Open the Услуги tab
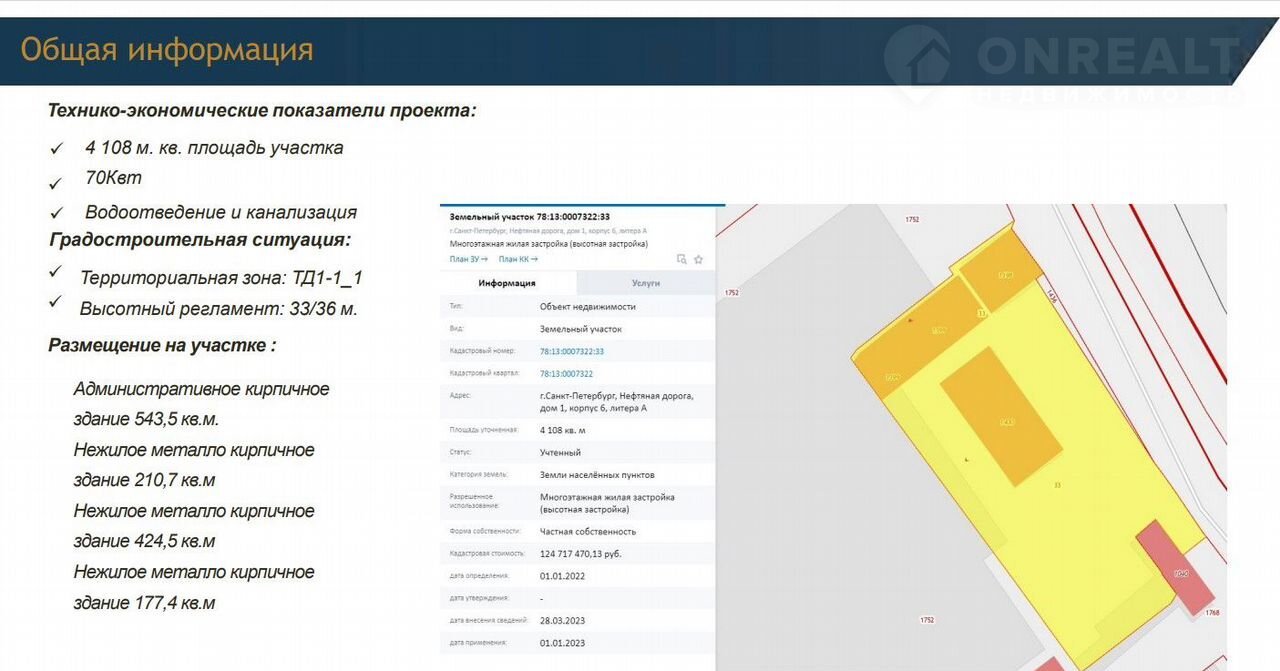1280x671 pixels. pyautogui.click(x=646, y=283)
